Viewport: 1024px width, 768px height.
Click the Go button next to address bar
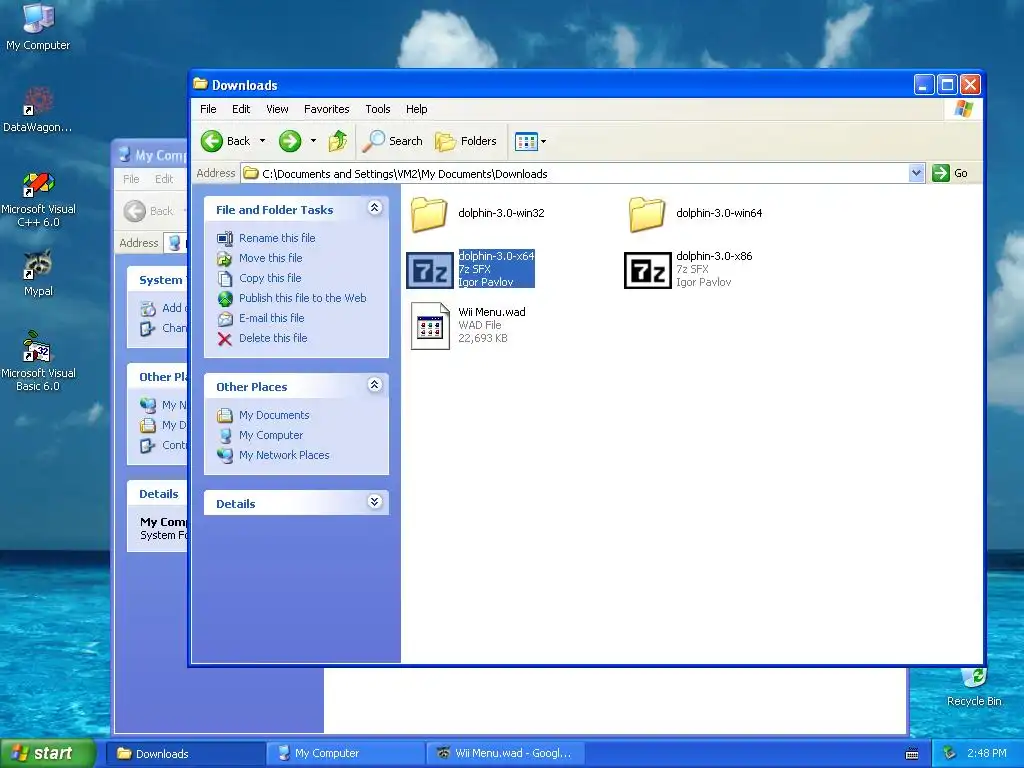[950, 173]
